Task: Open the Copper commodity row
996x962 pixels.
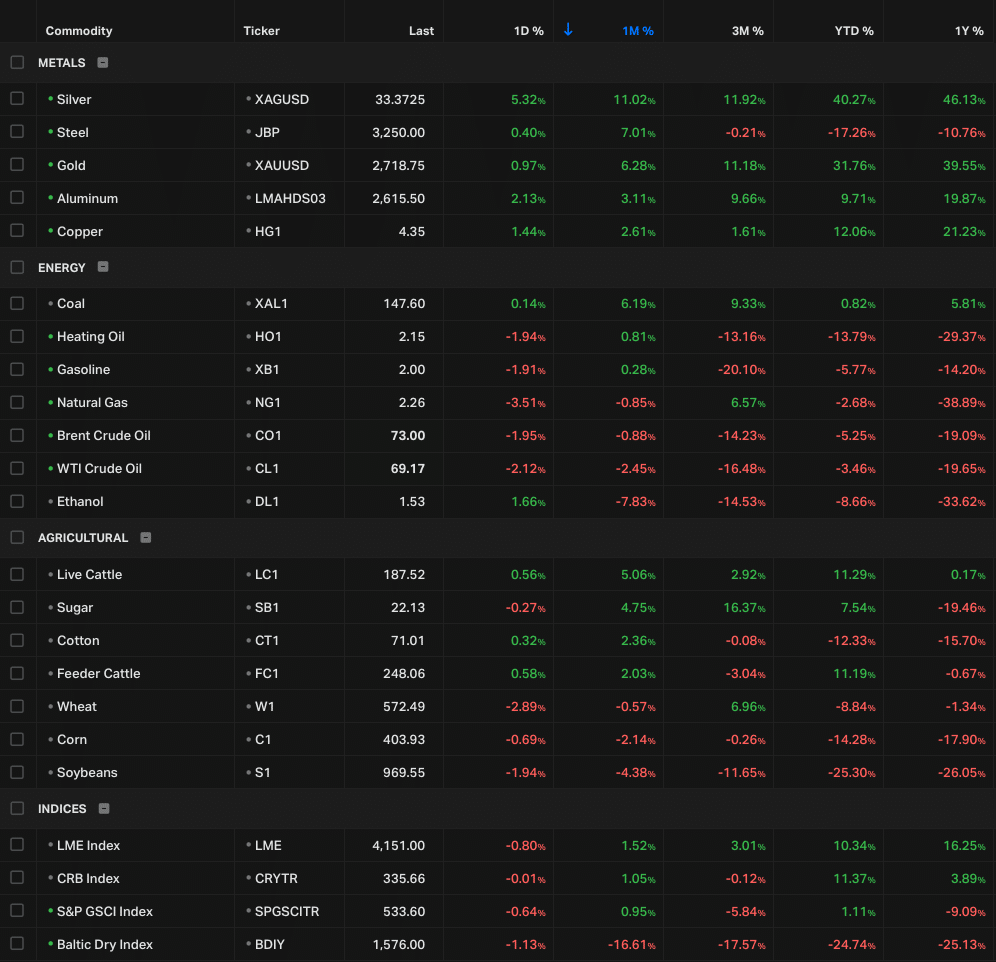Action: pyautogui.click(x=79, y=231)
